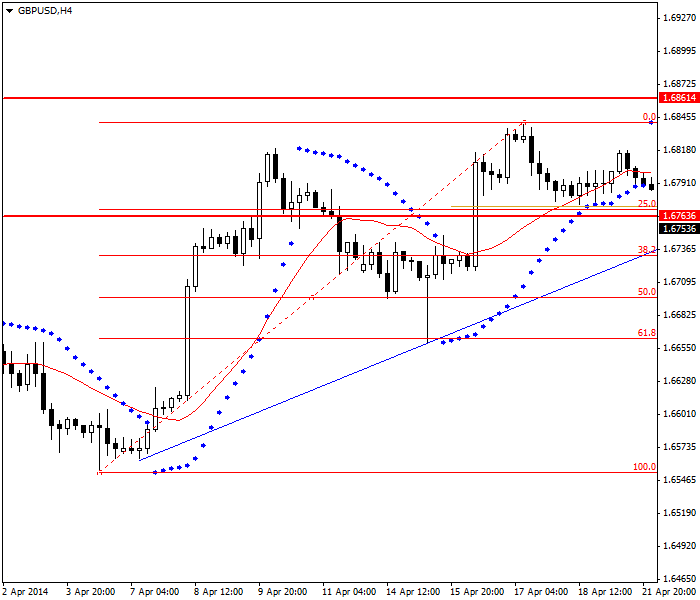700x600 pixels.
Task: Select the Fibonacci 50.0 level label
Action: 646,292
